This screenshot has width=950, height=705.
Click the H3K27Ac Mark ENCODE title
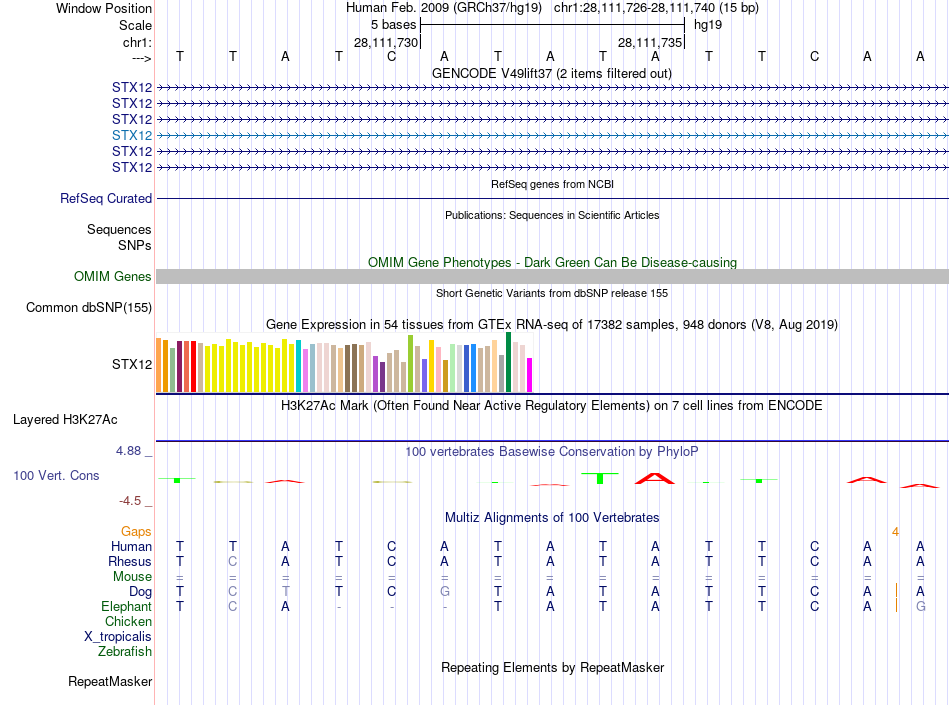(551, 405)
